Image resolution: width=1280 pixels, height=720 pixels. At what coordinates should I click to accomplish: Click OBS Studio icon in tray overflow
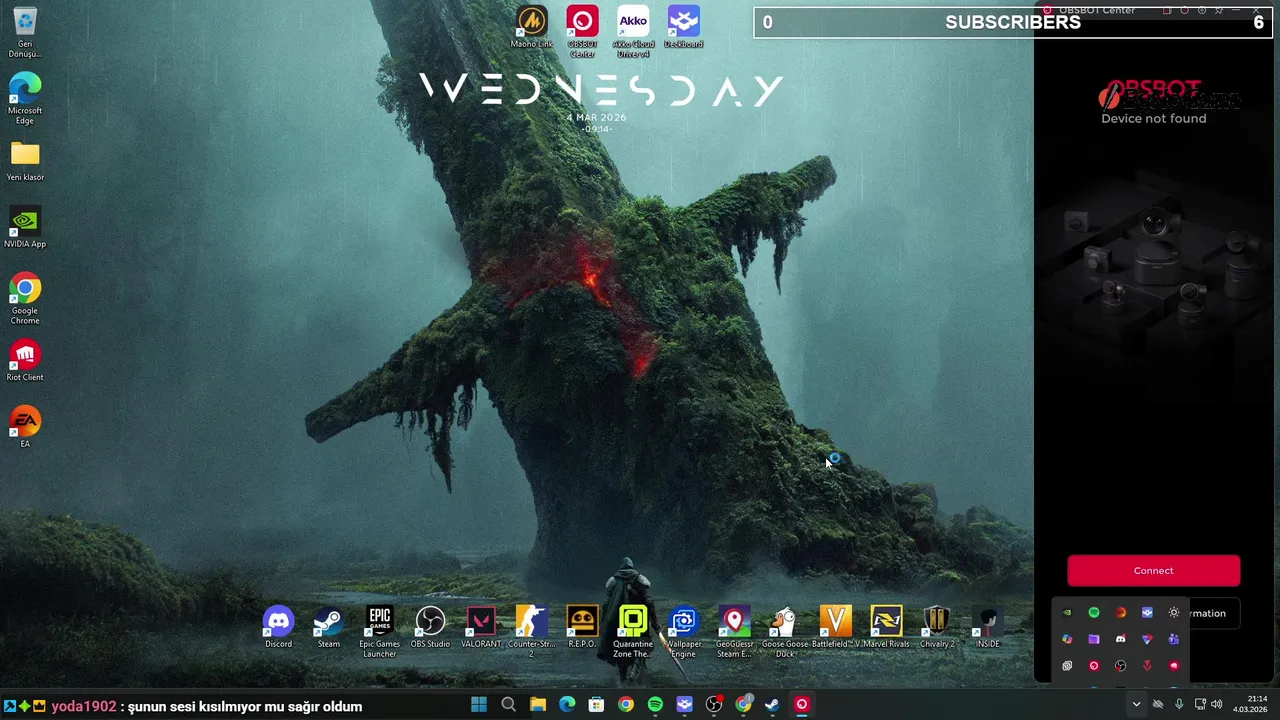click(x=1120, y=666)
